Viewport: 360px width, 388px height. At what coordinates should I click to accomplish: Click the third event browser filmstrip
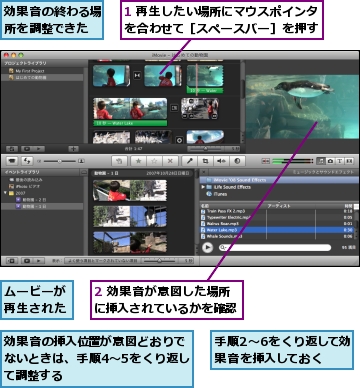[x=130, y=242]
